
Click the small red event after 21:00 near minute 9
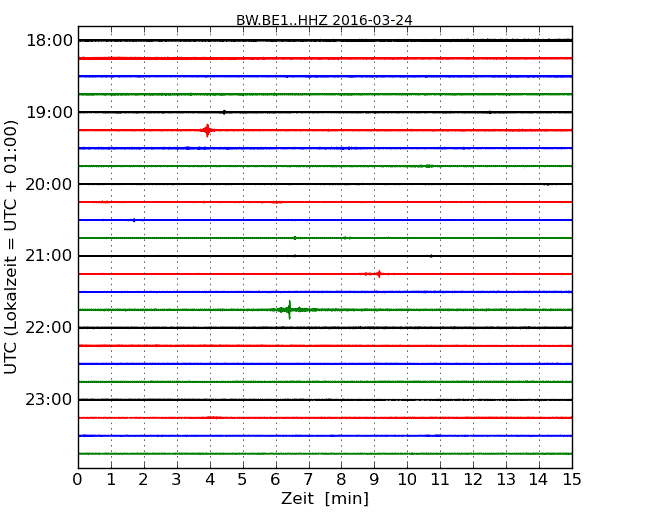pyautogui.click(x=378, y=274)
